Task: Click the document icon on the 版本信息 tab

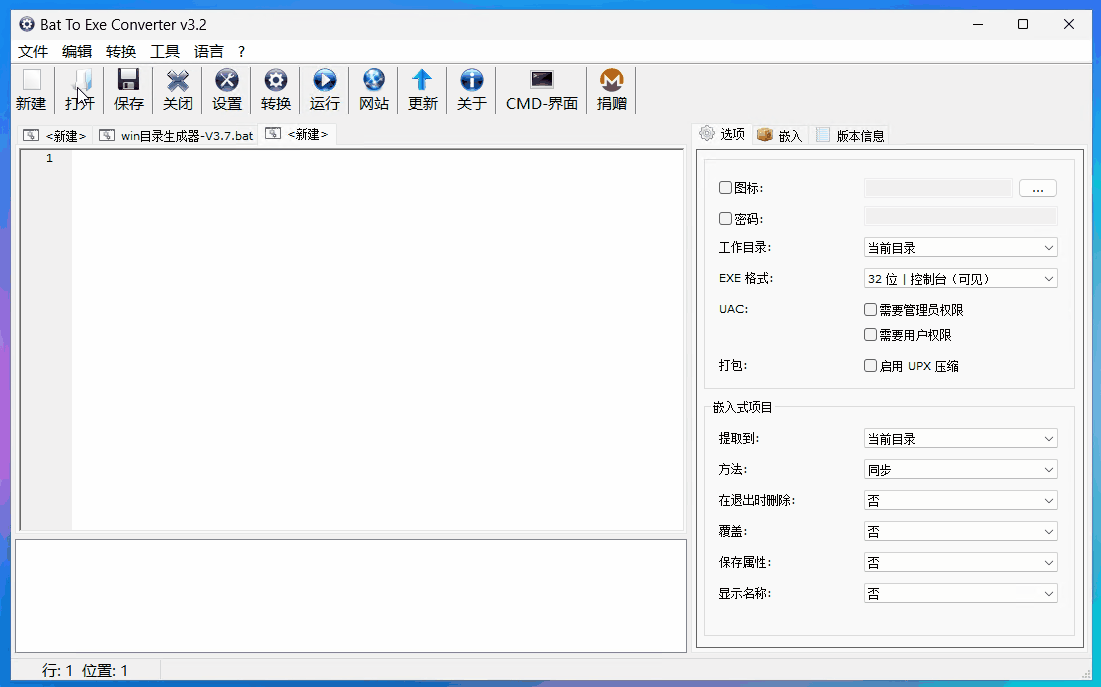Action: coord(823,135)
